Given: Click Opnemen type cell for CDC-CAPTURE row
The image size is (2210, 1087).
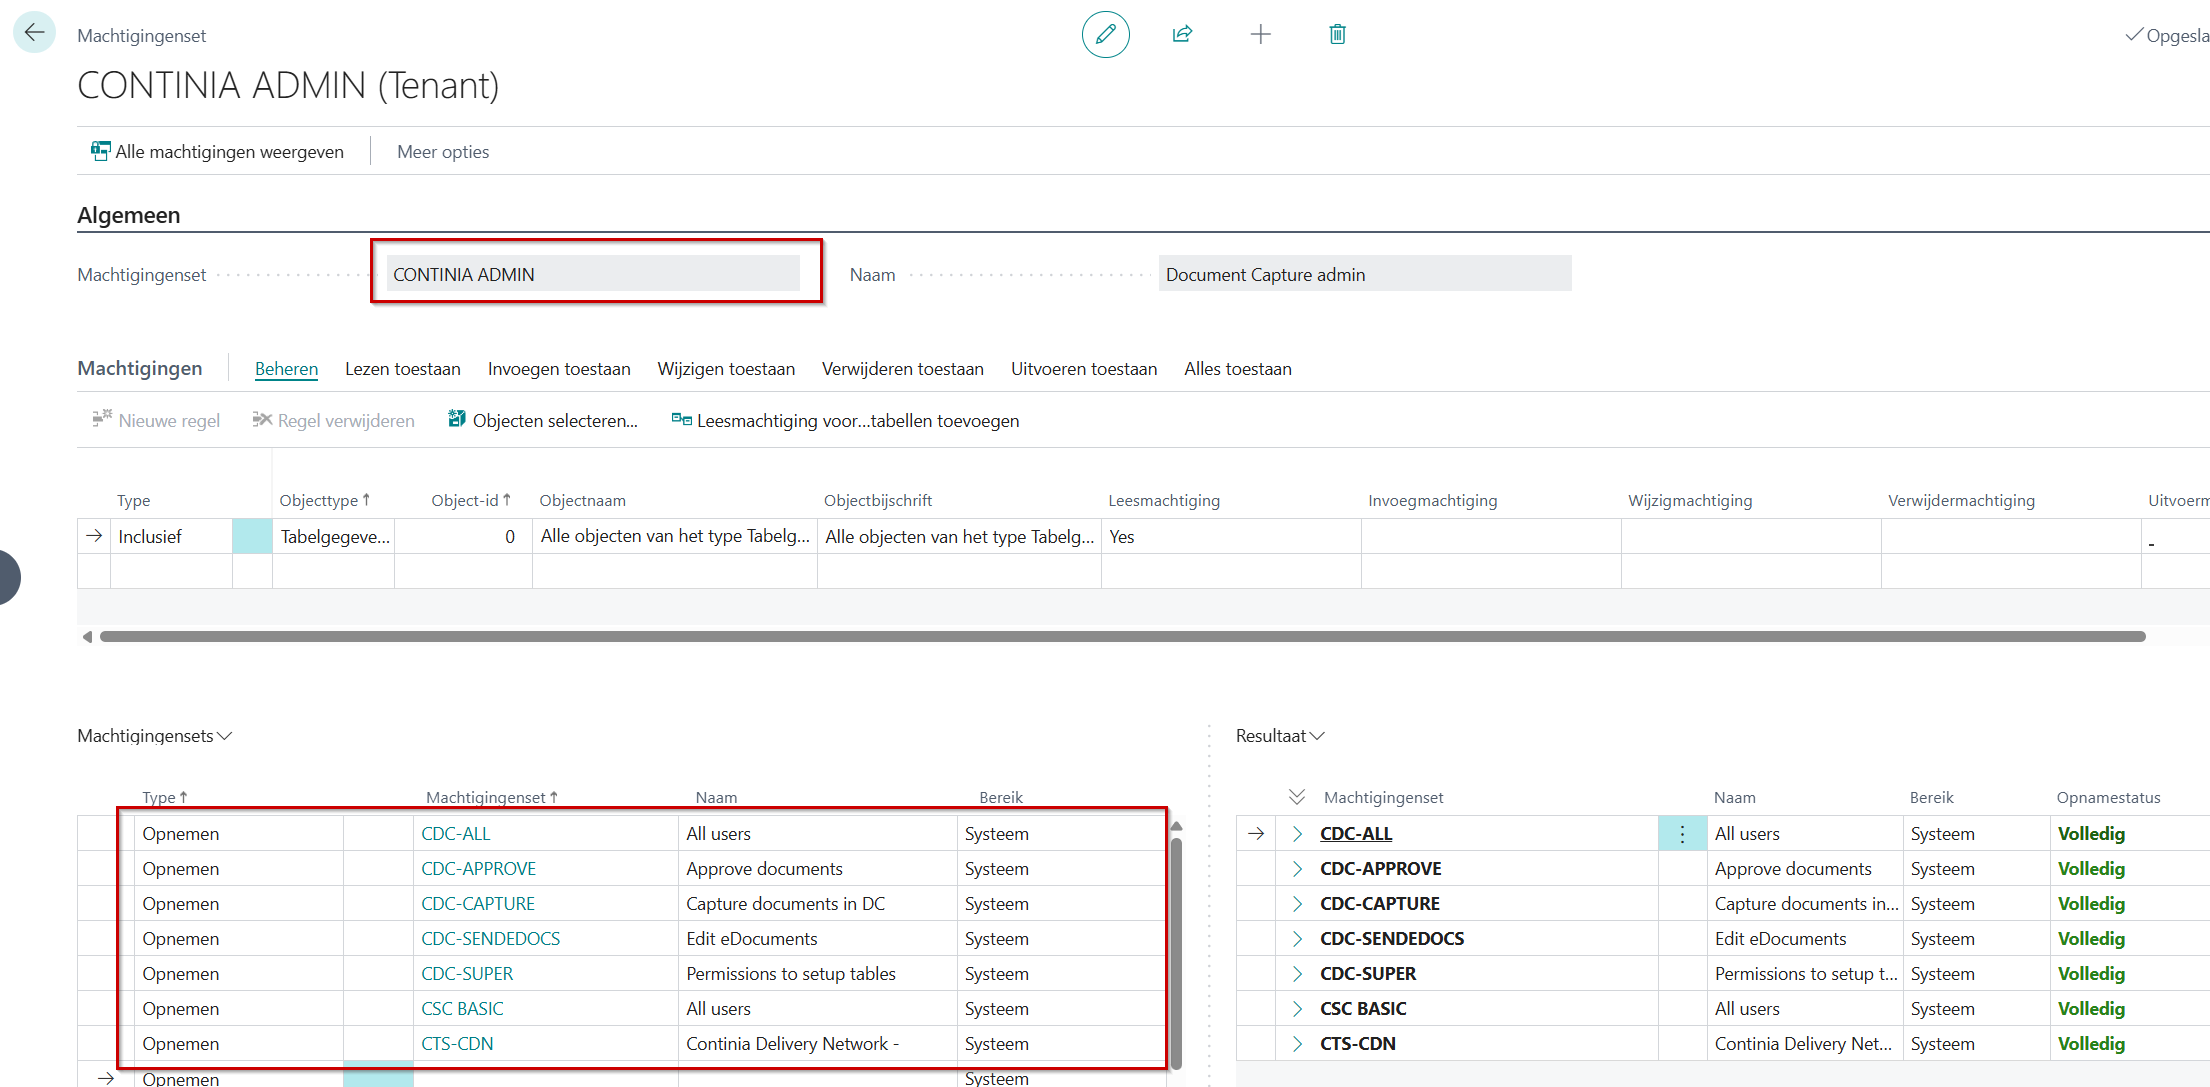Looking at the screenshot, I should pos(240,903).
